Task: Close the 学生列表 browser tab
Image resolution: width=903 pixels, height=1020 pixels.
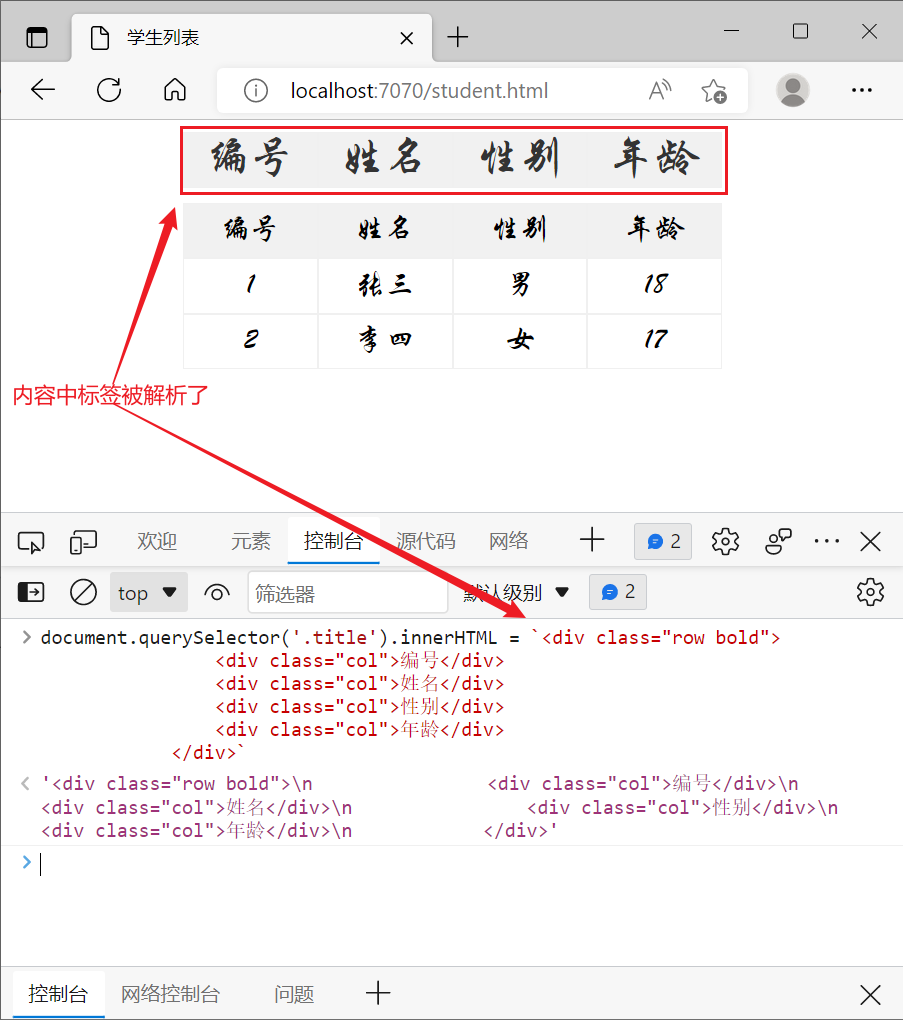Action: pyautogui.click(x=407, y=38)
